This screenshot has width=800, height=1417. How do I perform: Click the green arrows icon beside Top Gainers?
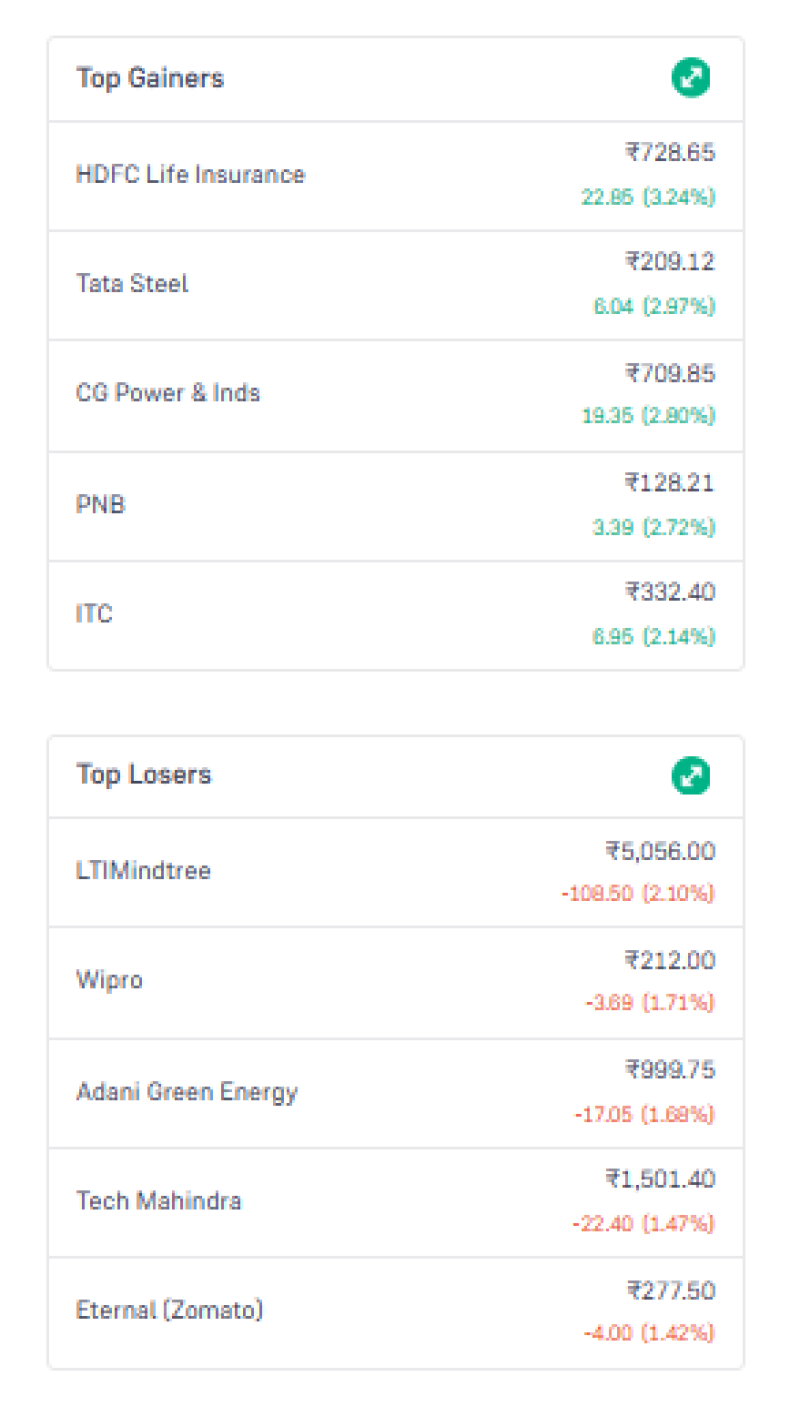(691, 77)
